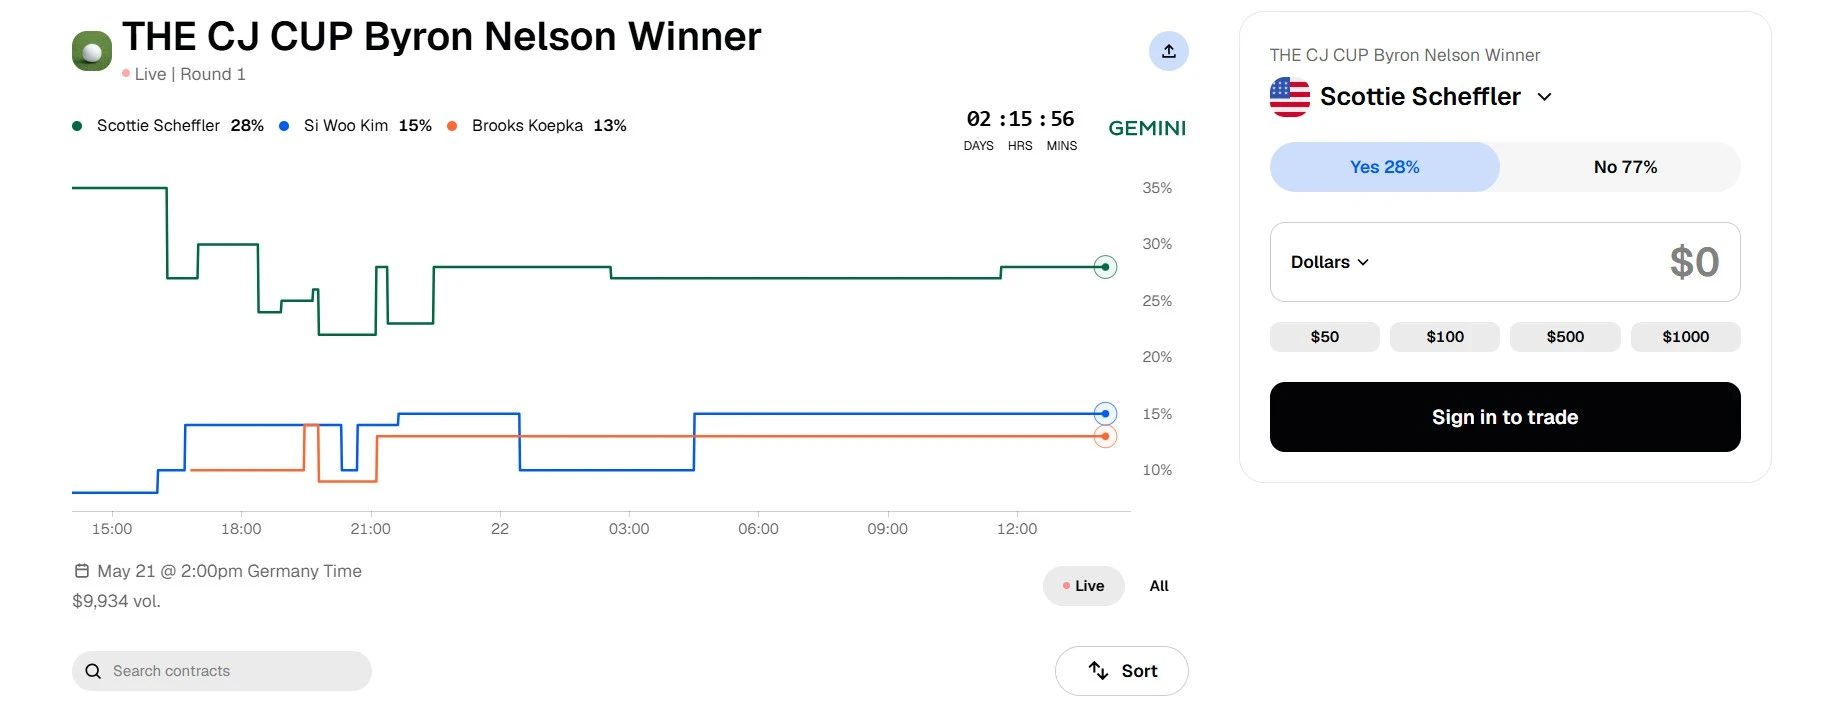Select No 77% option
Viewport: 1845px width, 716px height.
click(x=1625, y=167)
